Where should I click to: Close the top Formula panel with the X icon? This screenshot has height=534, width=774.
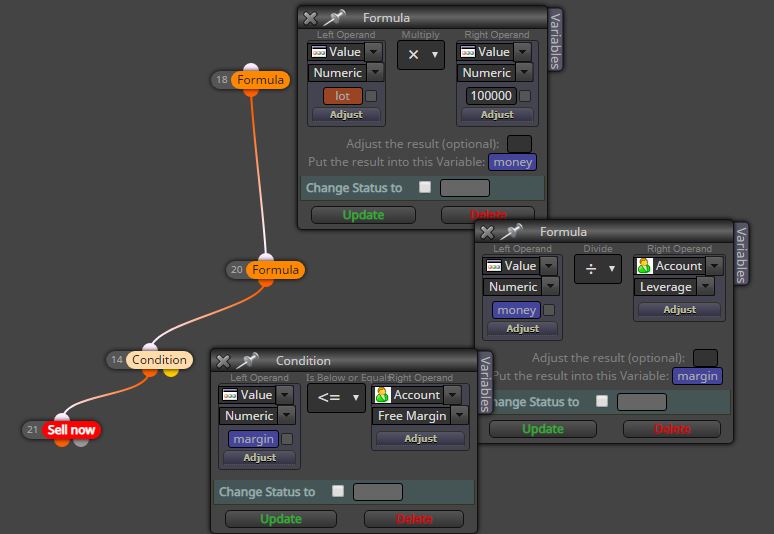point(310,18)
